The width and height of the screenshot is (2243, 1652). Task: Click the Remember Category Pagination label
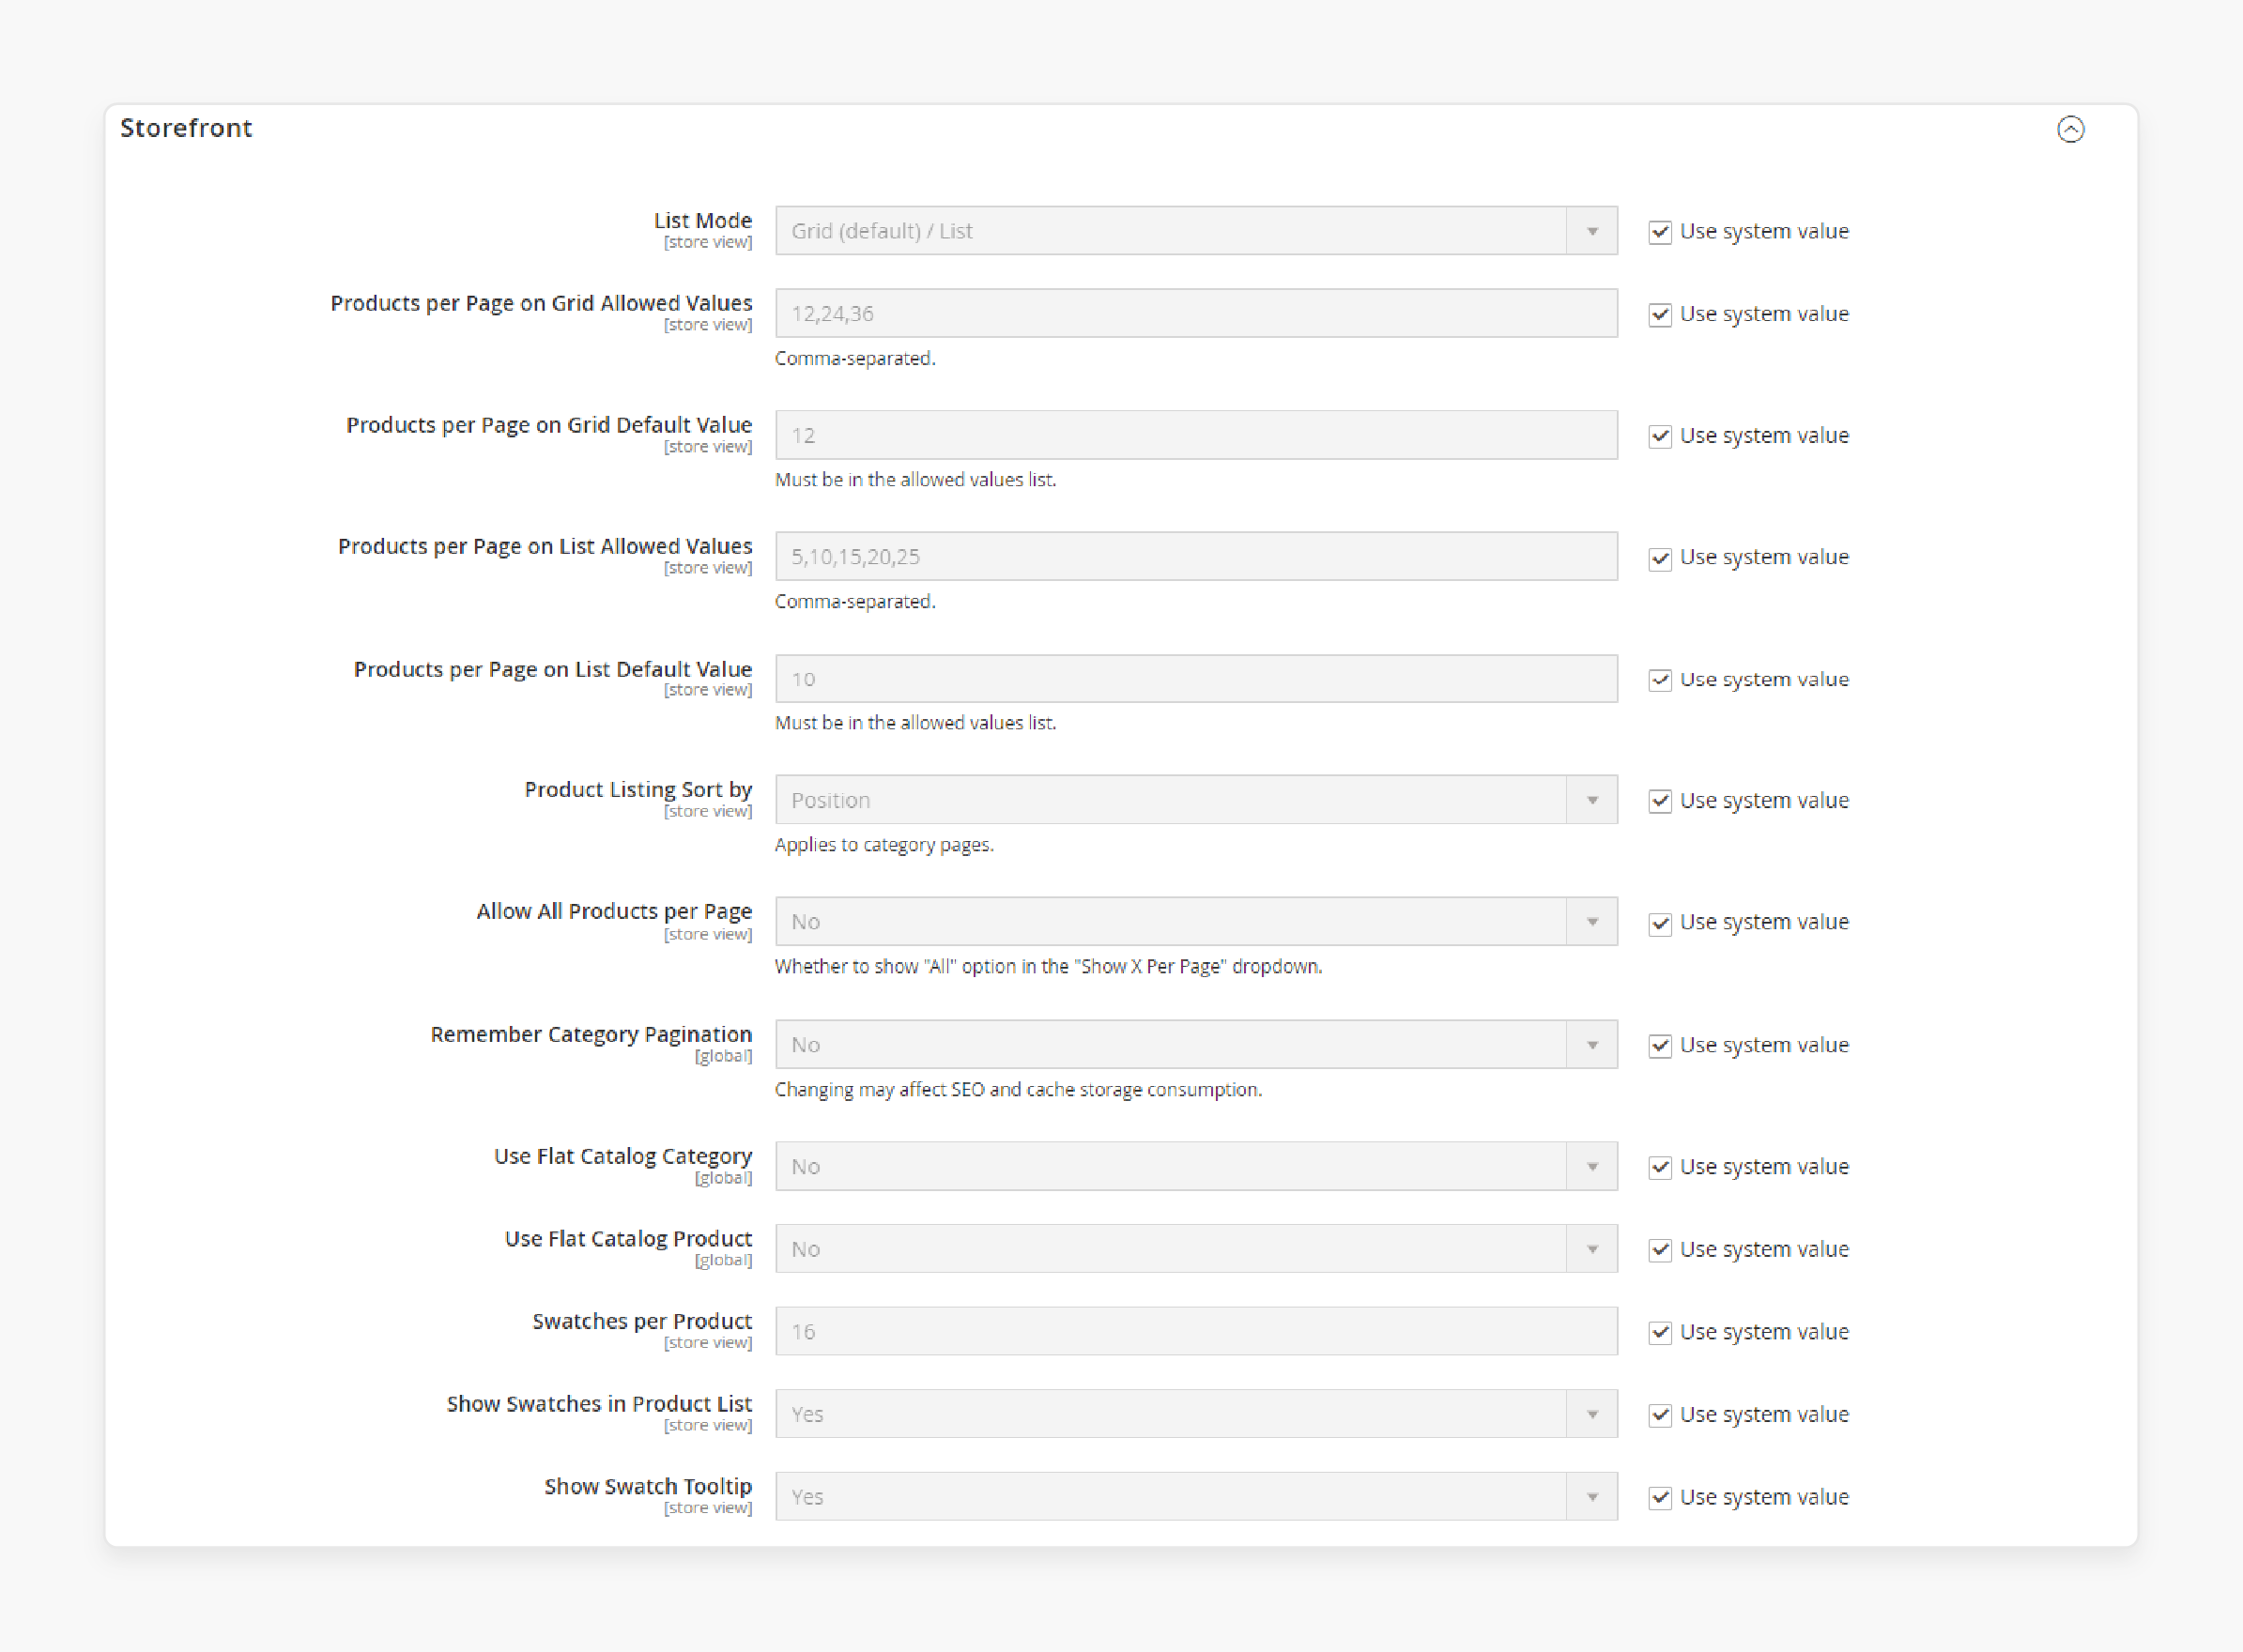(x=591, y=1035)
